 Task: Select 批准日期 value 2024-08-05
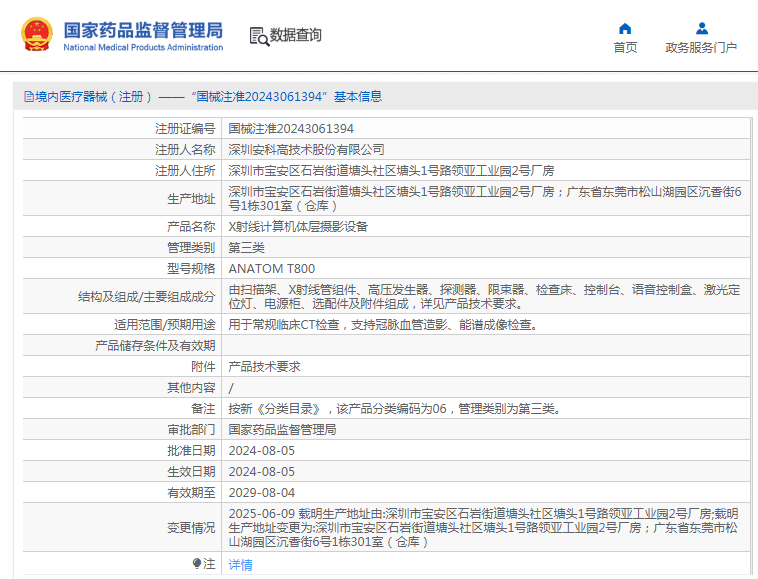pyautogui.click(x=262, y=450)
